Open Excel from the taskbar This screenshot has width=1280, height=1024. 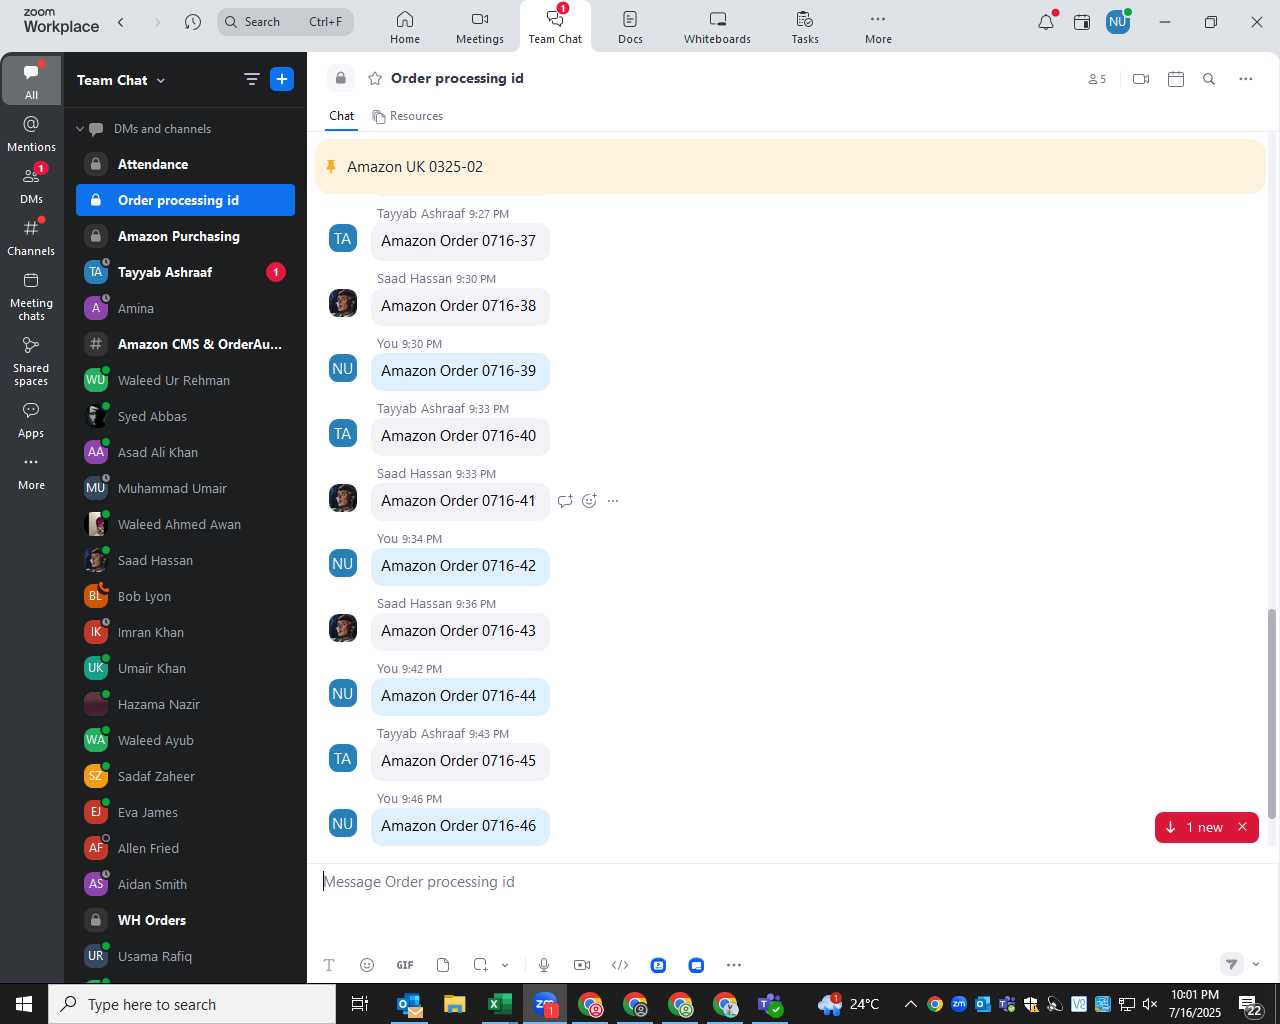(500, 1004)
